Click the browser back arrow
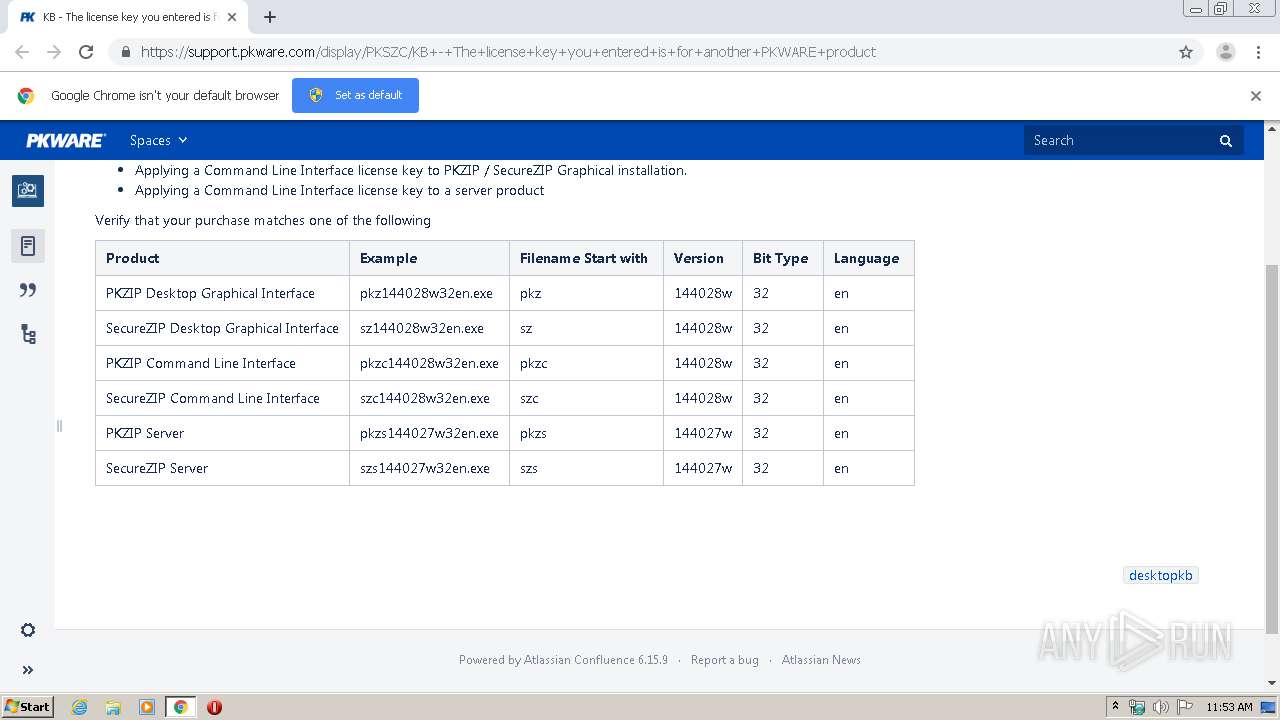1280x720 pixels. coord(22,52)
